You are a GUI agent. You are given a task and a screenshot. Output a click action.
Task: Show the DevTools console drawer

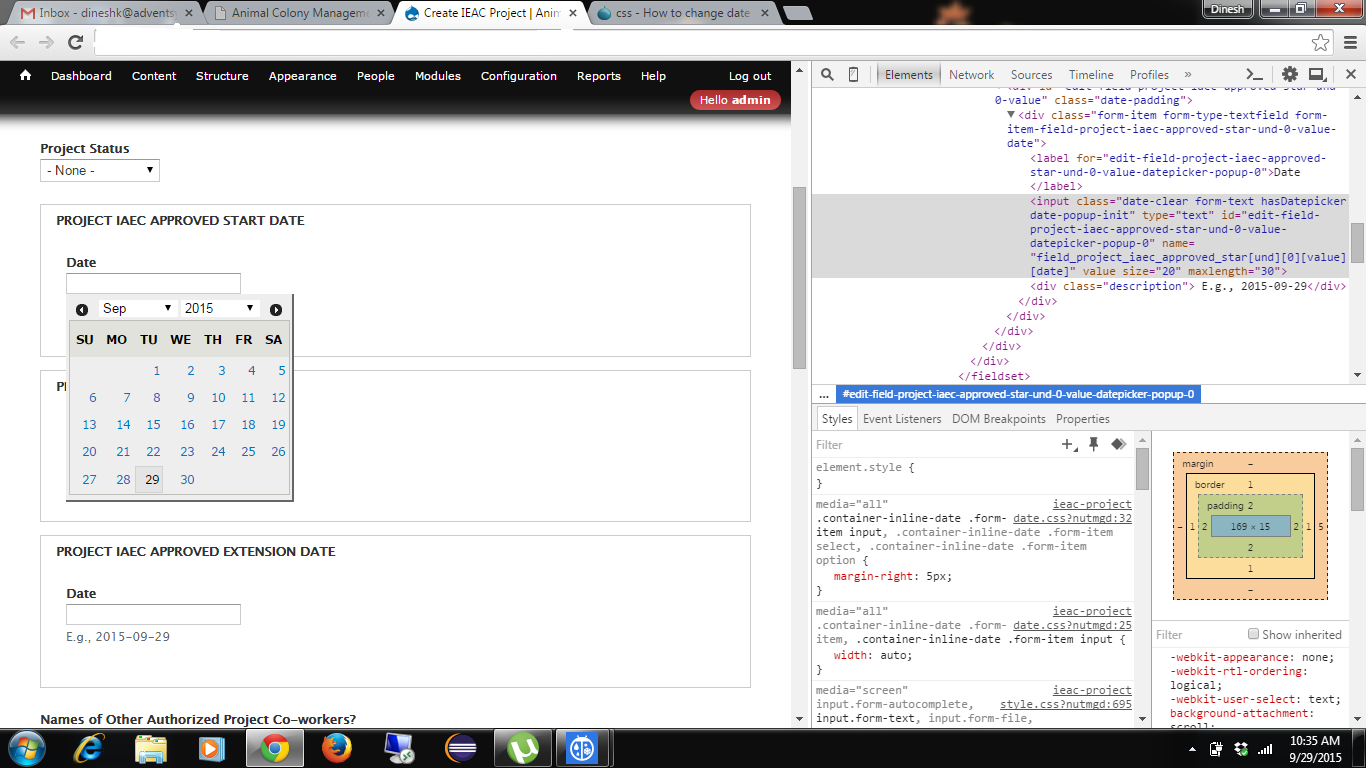pyautogui.click(x=1254, y=74)
